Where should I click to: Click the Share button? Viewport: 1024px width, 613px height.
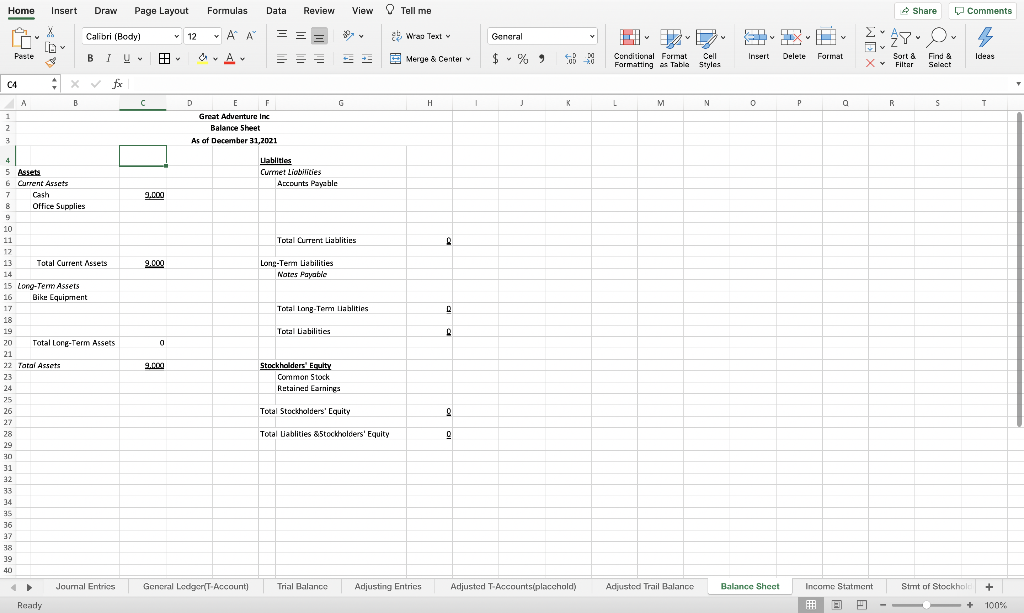[x=918, y=10]
